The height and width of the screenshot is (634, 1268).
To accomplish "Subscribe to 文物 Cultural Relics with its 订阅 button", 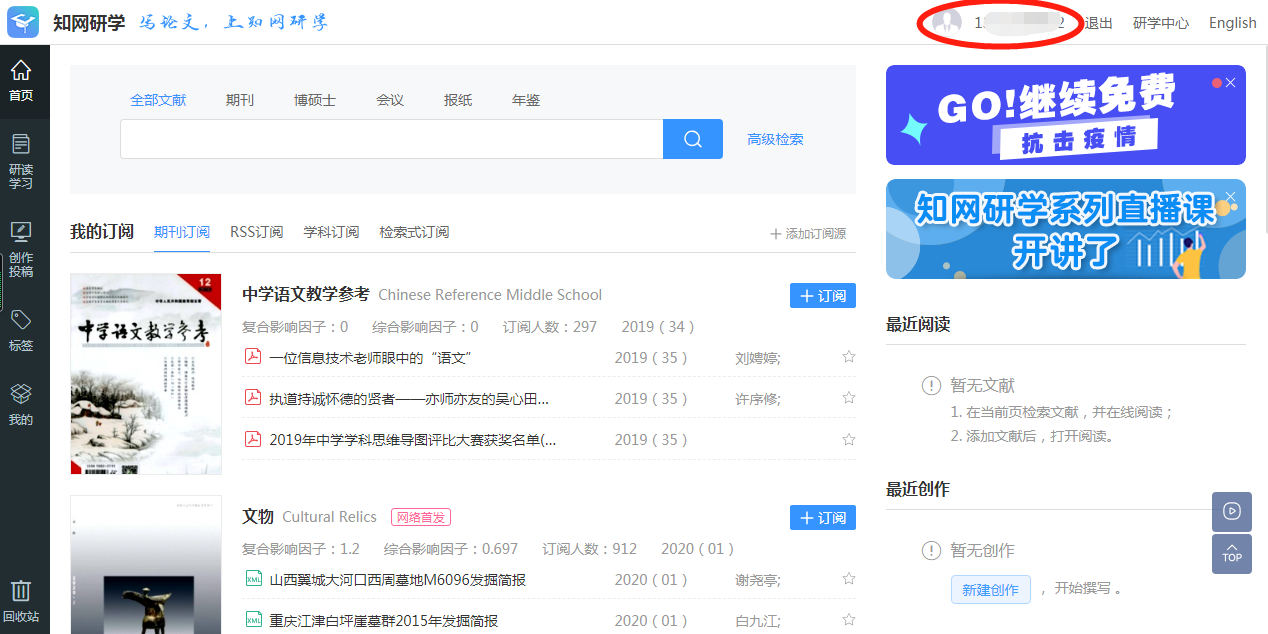I will click(823, 518).
